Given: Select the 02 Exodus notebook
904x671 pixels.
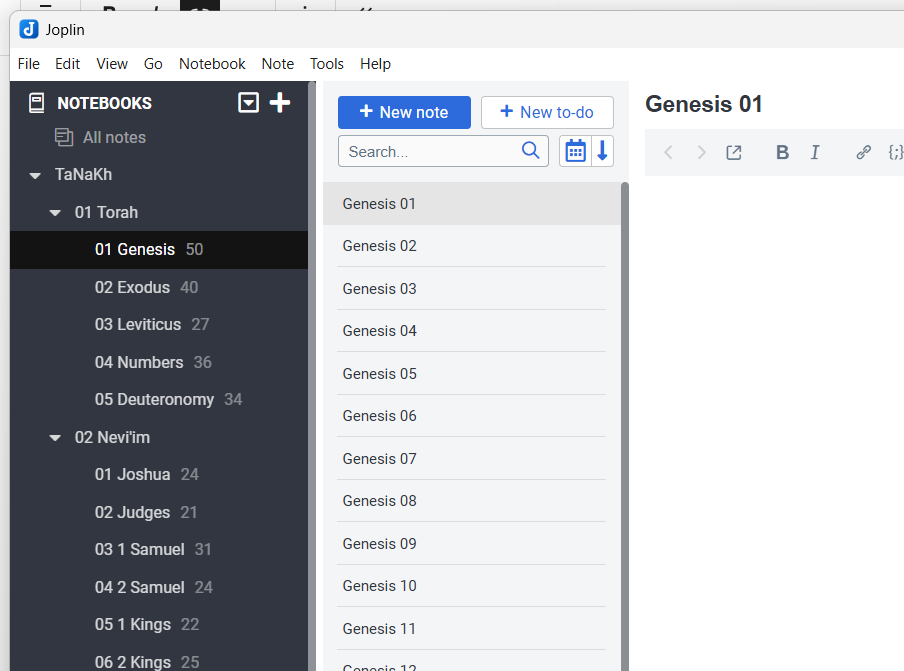Looking at the screenshot, I should 132,287.
